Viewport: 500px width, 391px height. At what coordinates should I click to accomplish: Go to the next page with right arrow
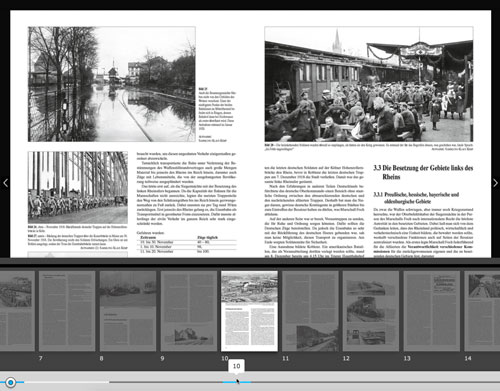coord(495,183)
